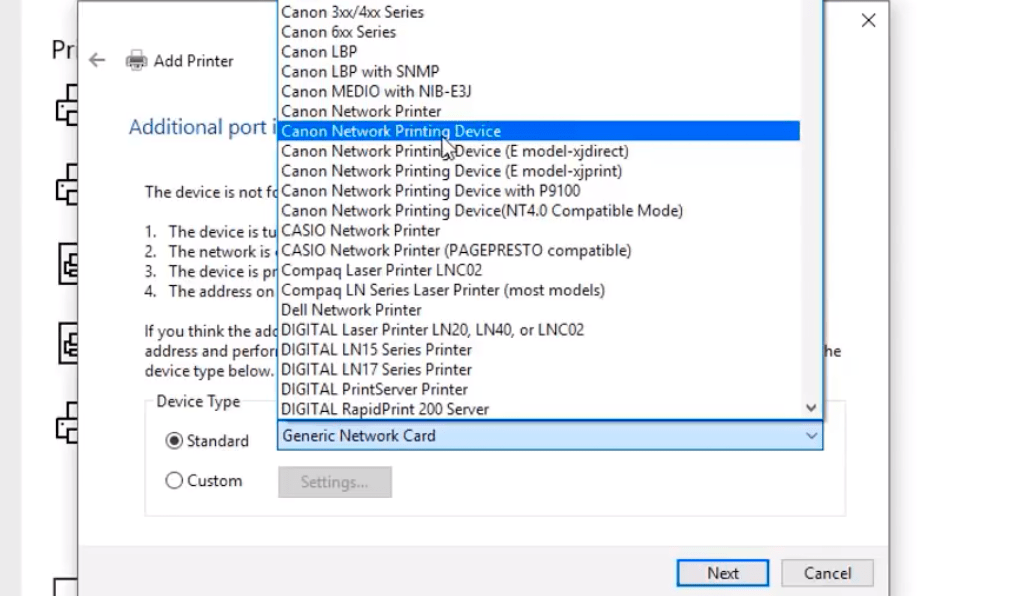Select Canon MEDIO with NIB-E3J

539,92
